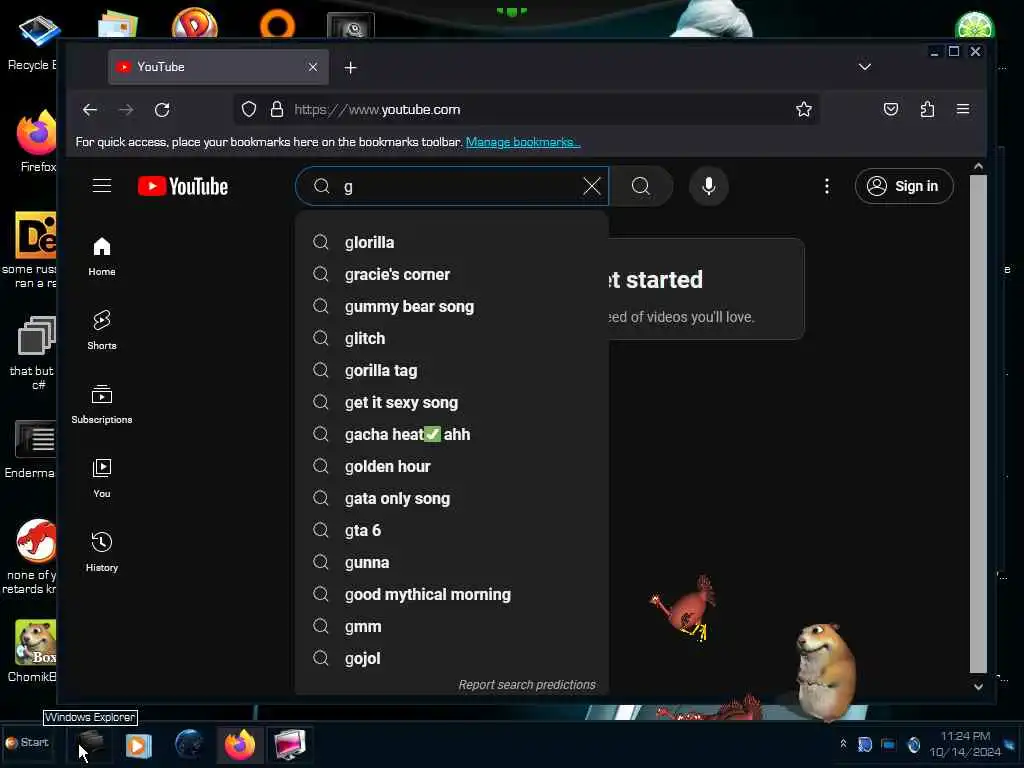Open YouTube settings three-dot menu
This screenshot has width=1024, height=768.
[x=827, y=186]
